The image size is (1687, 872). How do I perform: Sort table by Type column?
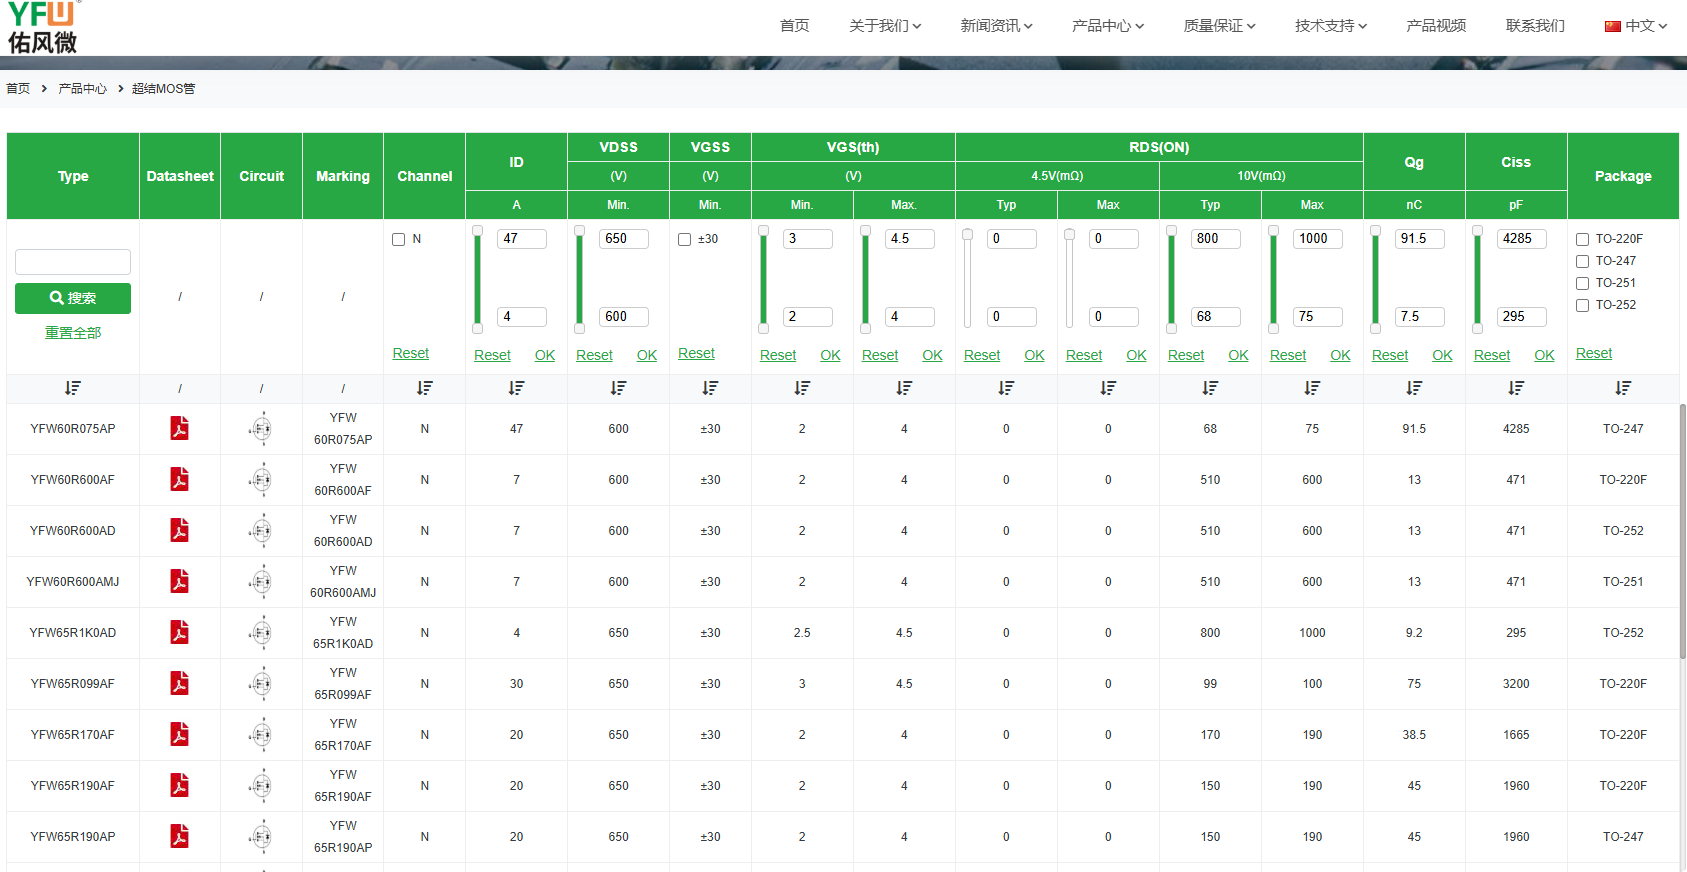tap(73, 388)
